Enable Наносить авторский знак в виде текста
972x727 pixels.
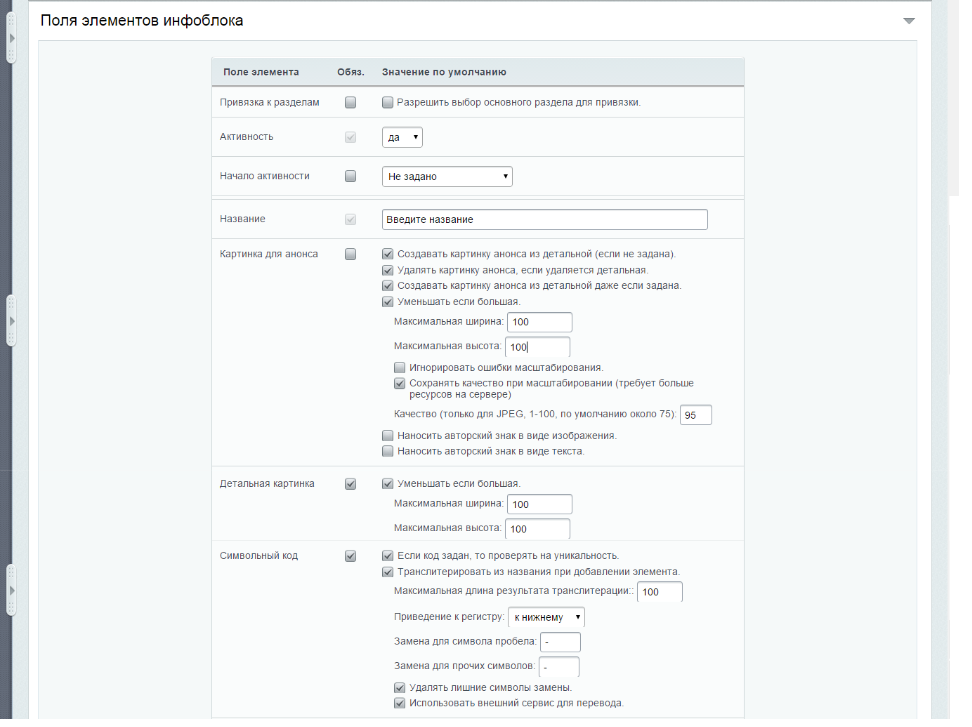(x=388, y=451)
